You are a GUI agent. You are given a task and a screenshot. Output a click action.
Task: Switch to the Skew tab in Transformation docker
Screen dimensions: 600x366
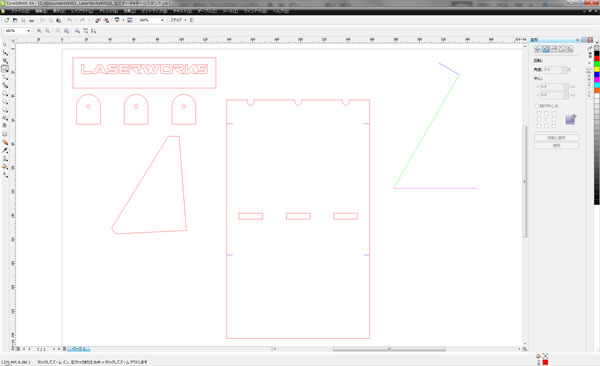click(x=570, y=49)
